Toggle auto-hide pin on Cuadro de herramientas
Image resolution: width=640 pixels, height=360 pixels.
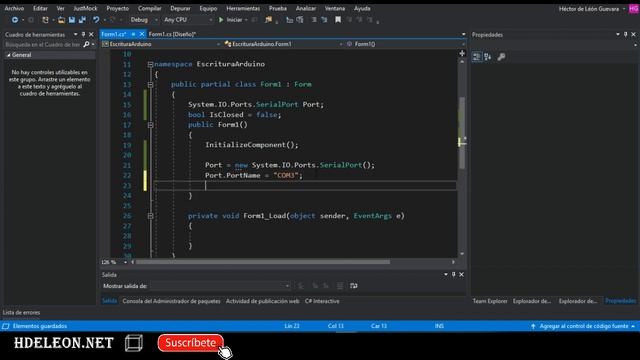pyautogui.click(x=83, y=35)
